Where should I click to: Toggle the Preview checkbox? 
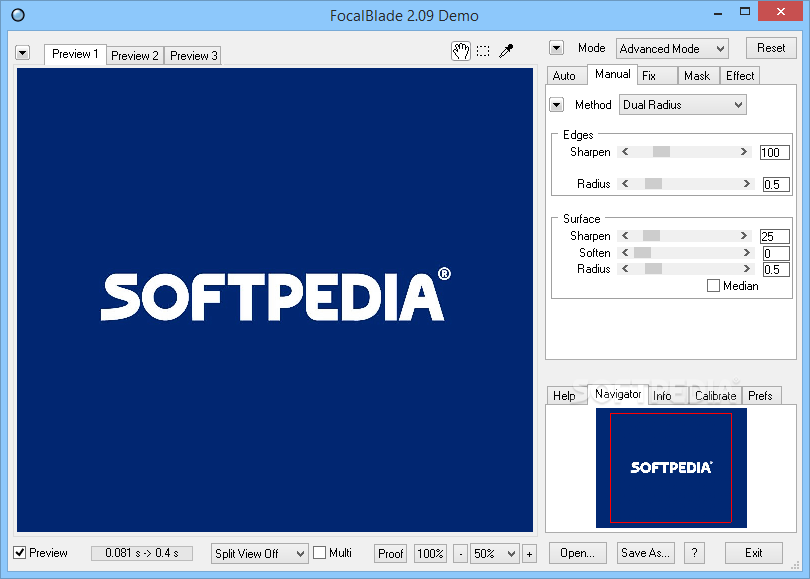point(20,553)
